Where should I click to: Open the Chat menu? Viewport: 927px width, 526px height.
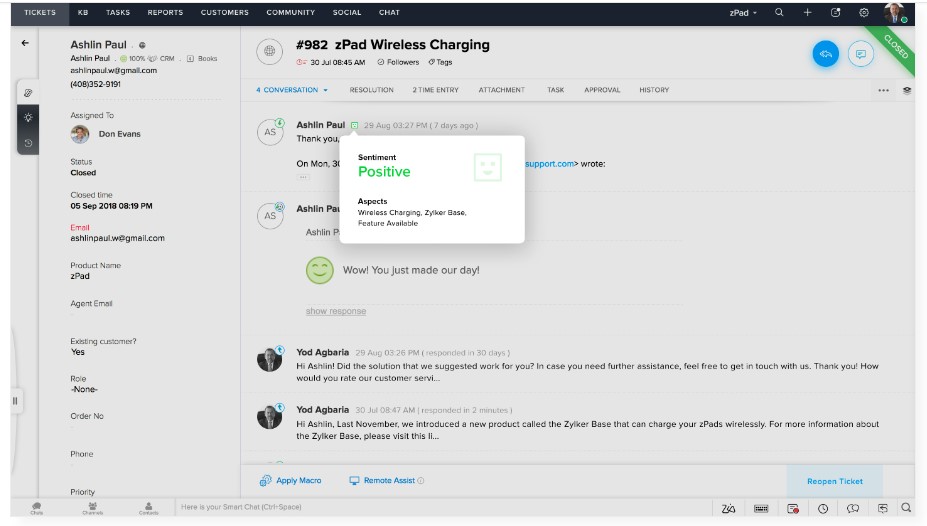click(389, 12)
